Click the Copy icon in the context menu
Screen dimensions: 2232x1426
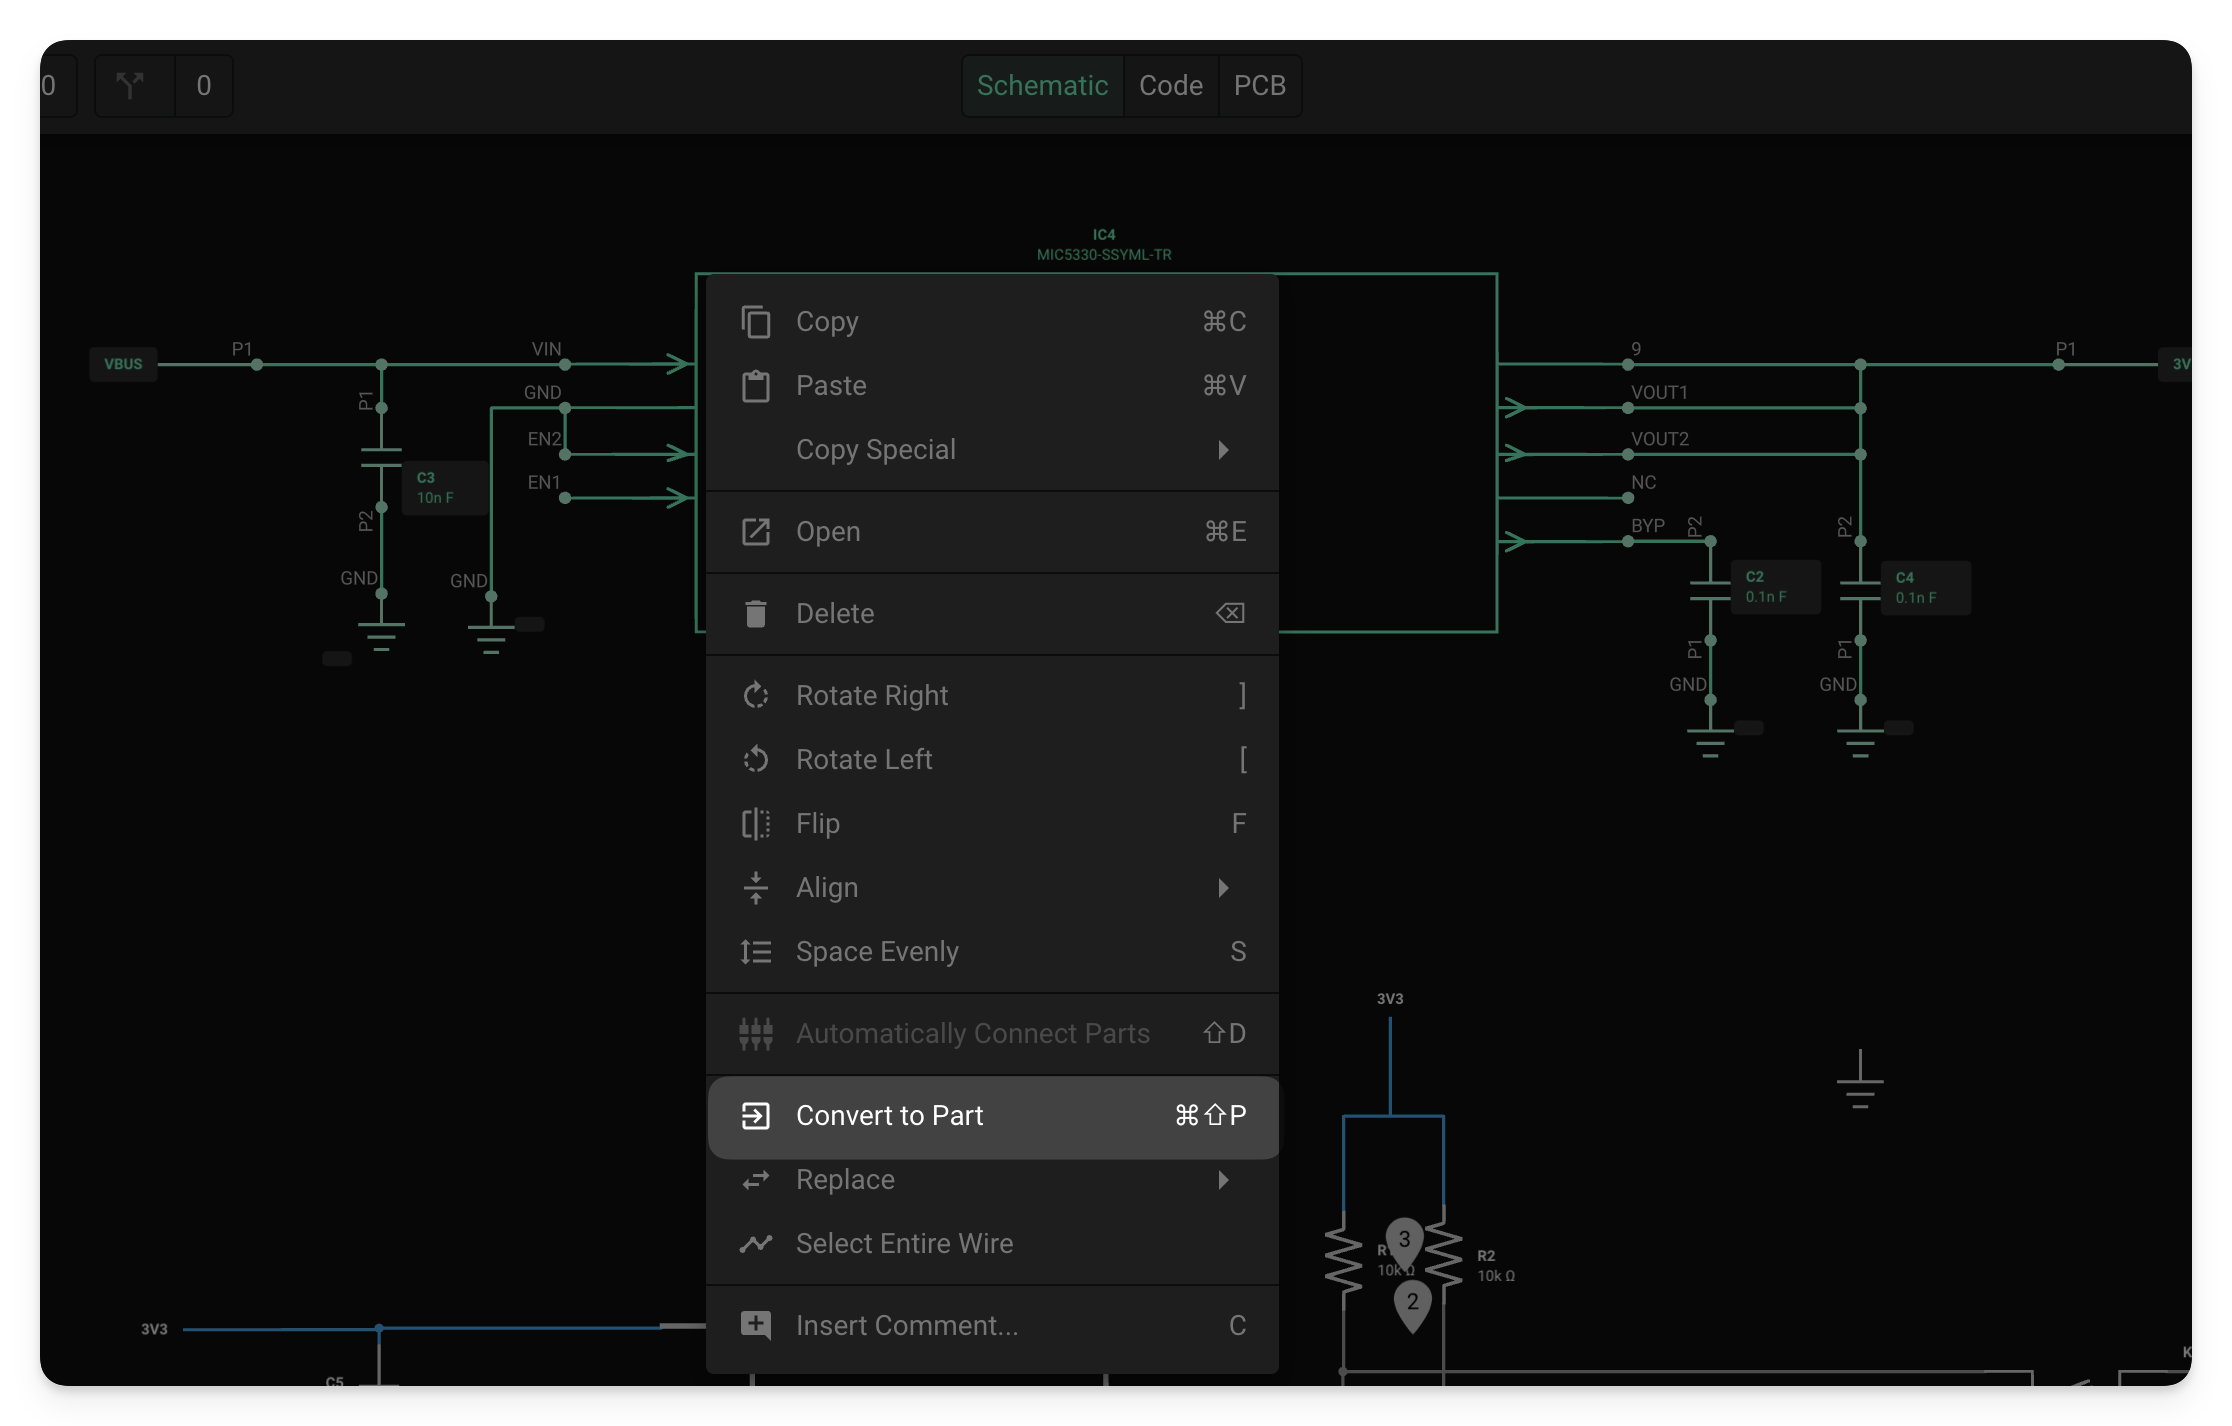coord(755,321)
